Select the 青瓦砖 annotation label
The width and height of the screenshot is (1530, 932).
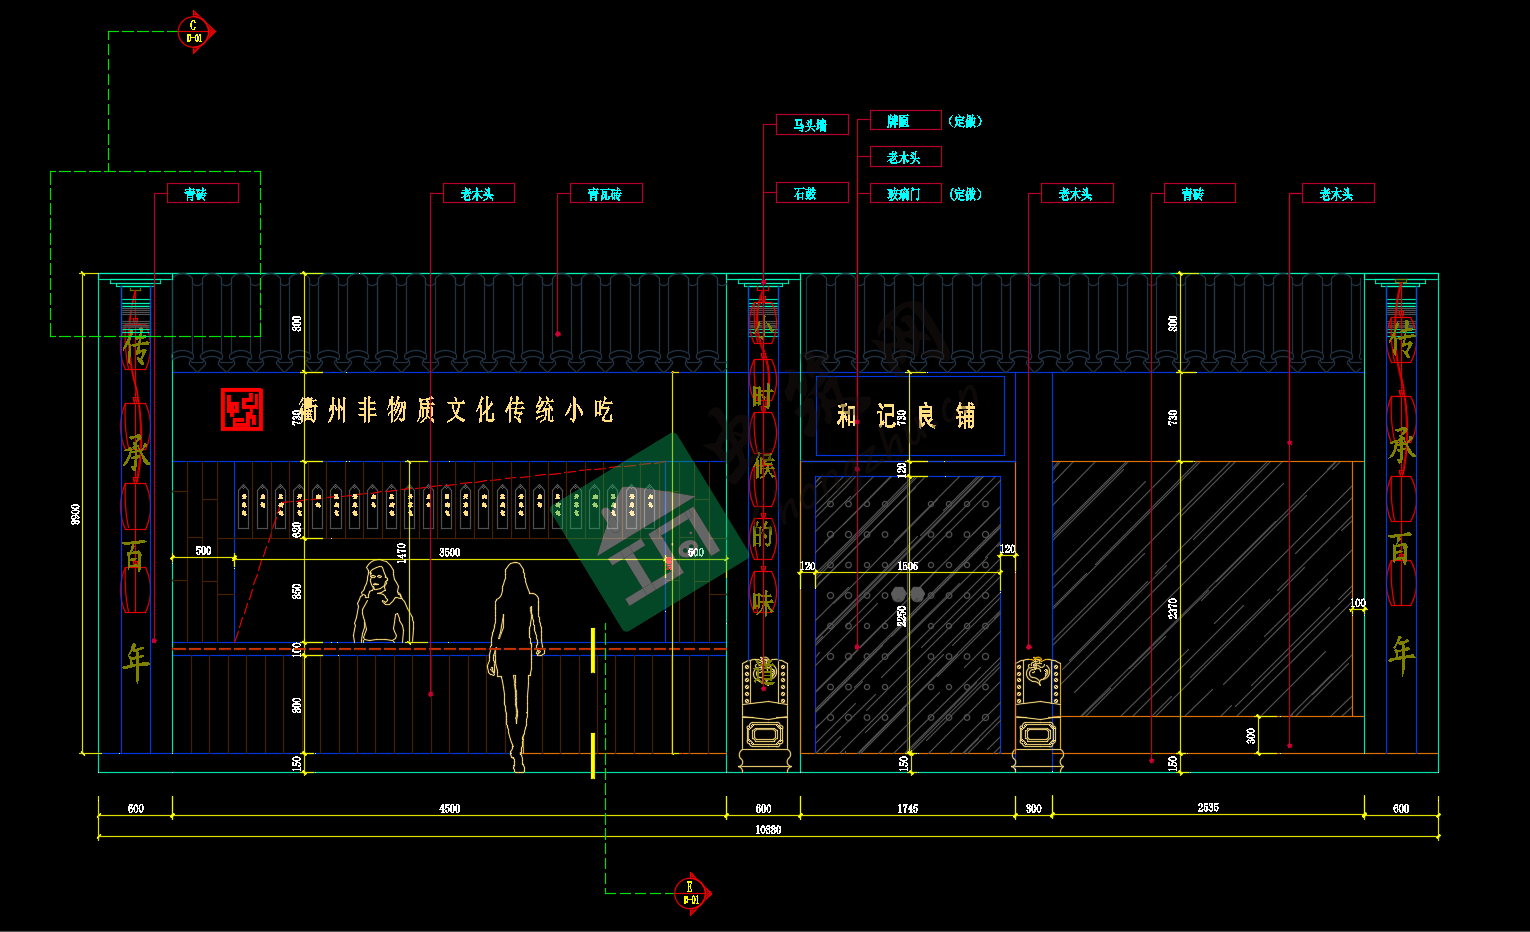pyautogui.click(x=605, y=194)
